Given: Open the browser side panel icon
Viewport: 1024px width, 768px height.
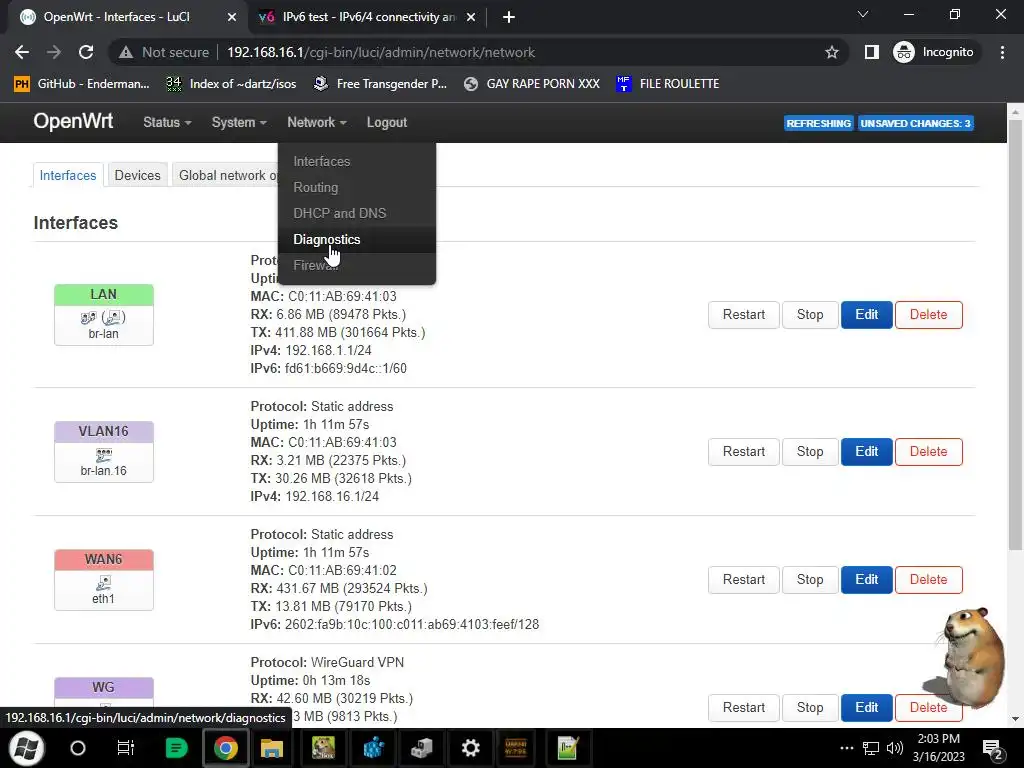Looking at the screenshot, I should tap(871, 52).
